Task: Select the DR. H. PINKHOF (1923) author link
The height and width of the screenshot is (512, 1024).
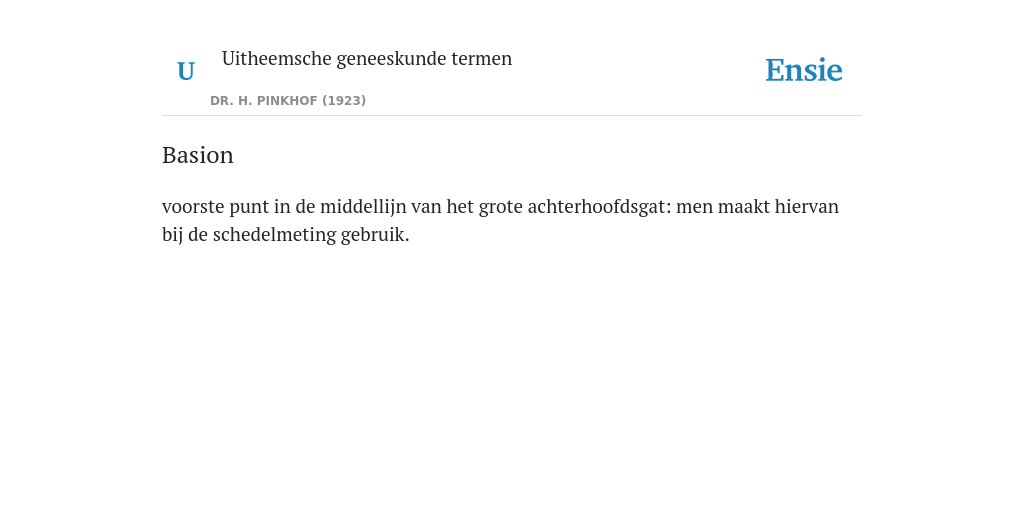Action: 288,101
